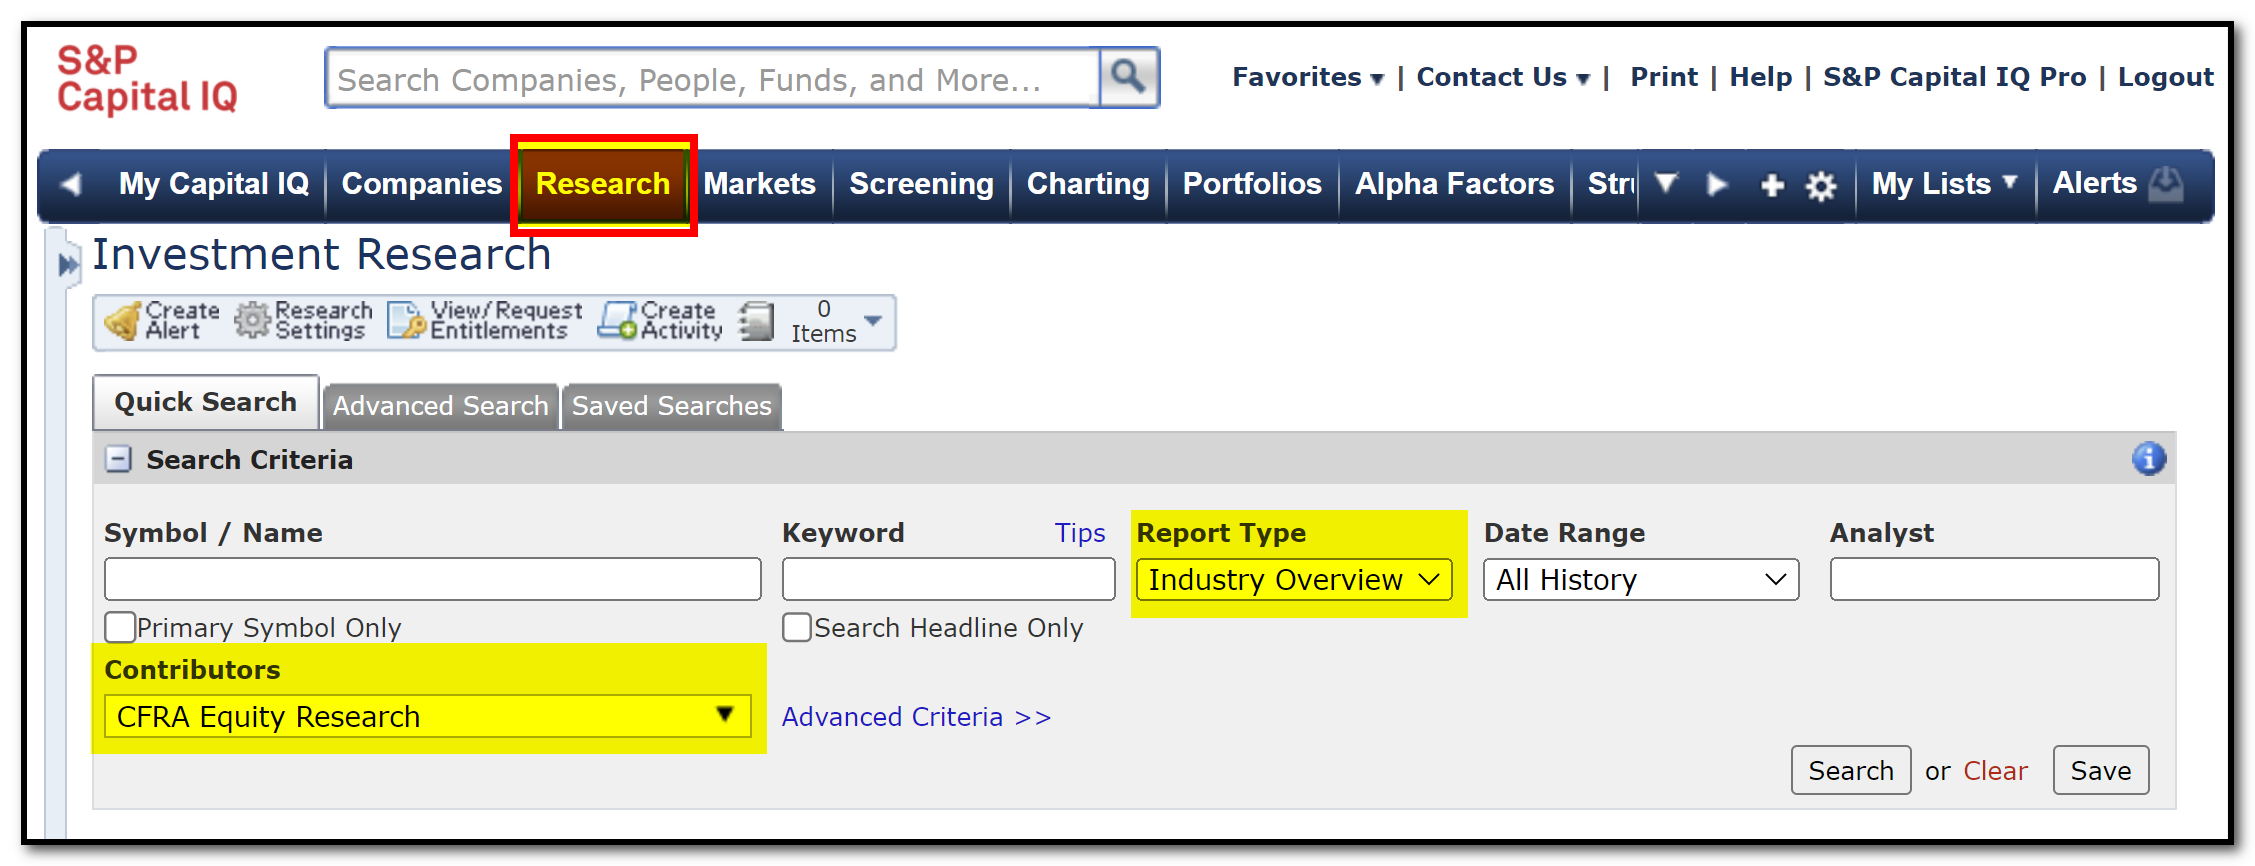
Task: Open navigation overflow down-arrow menu
Action: [1665, 184]
